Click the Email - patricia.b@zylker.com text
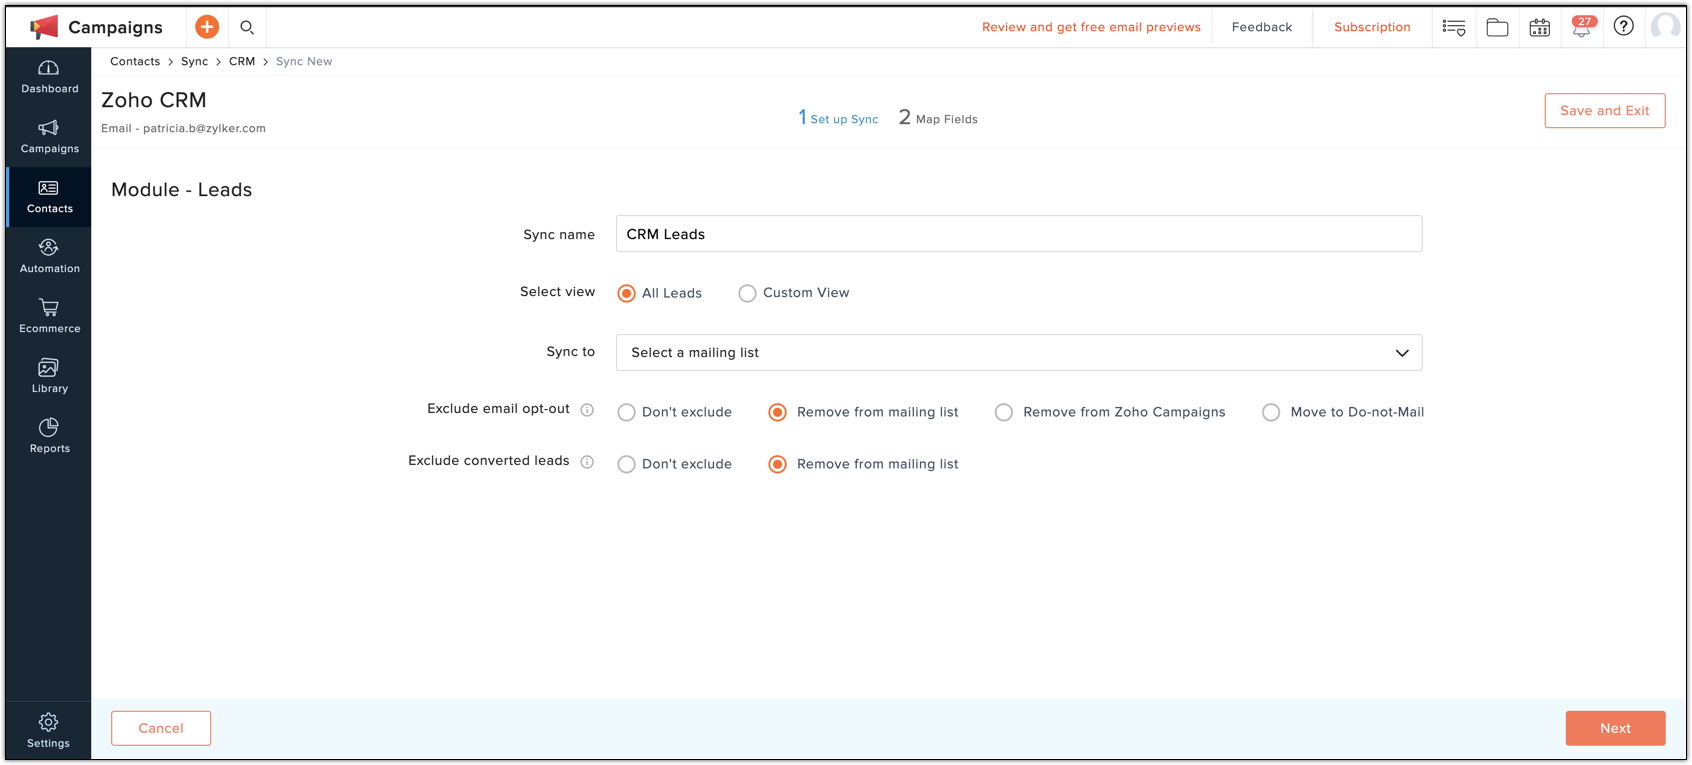The image size is (1692, 765). [183, 128]
